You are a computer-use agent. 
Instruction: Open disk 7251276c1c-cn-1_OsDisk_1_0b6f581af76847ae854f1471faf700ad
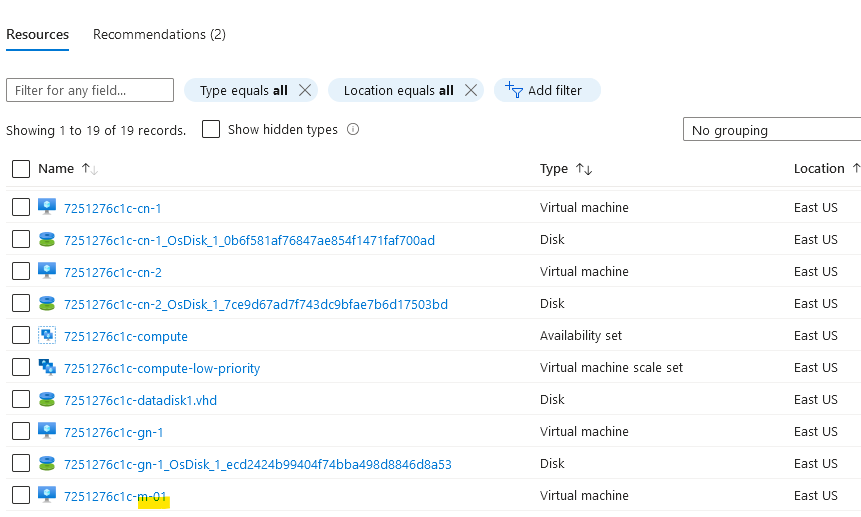[x=249, y=240]
